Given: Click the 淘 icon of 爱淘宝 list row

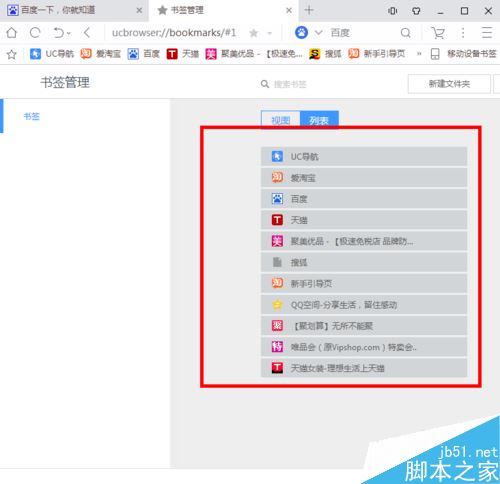Looking at the screenshot, I should click(x=277, y=178).
